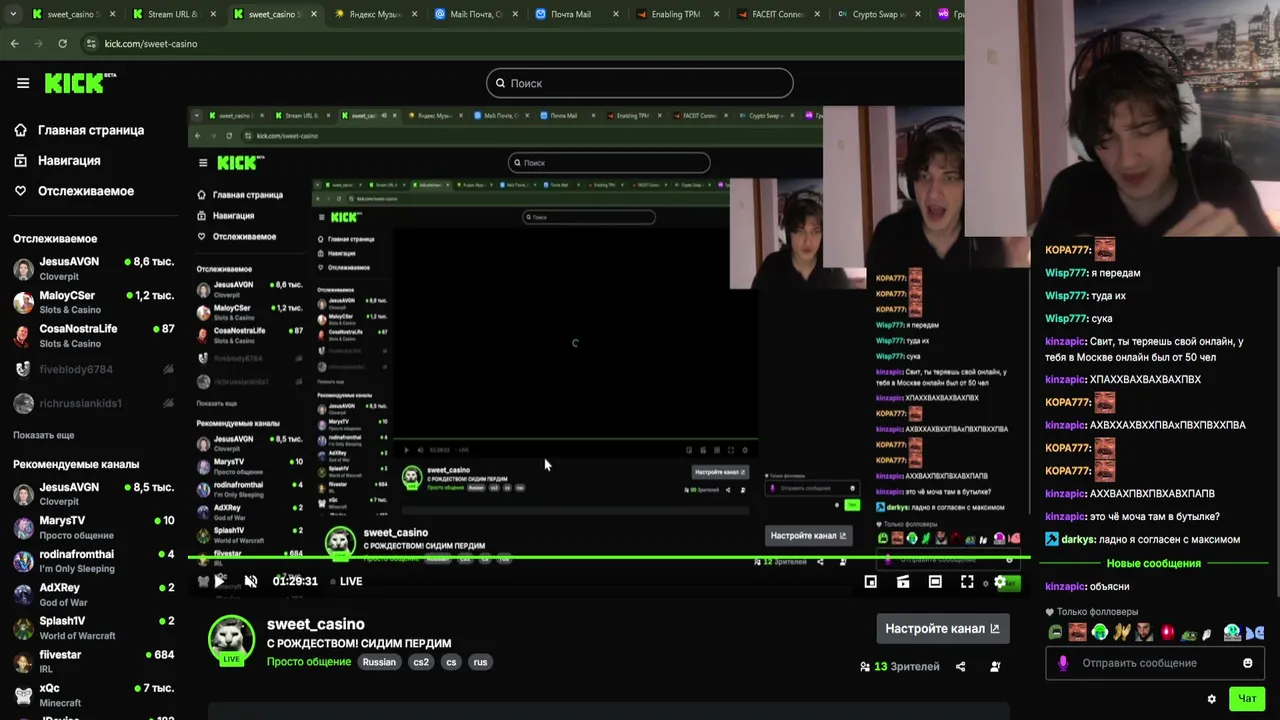Insert the green angry blob emote

tap(1055, 632)
